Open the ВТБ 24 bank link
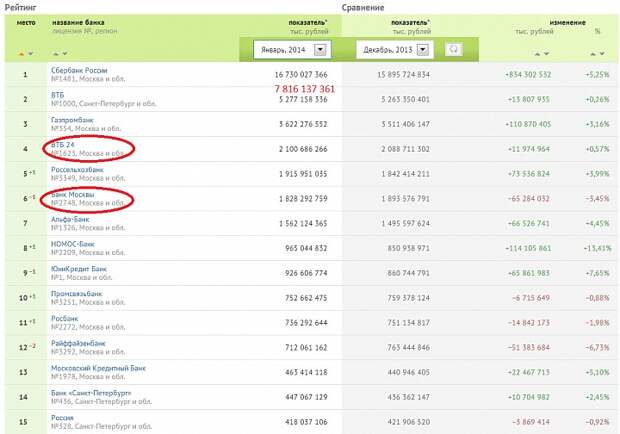Image resolution: width=620 pixels, height=434 pixels. pyautogui.click(x=62, y=145)
